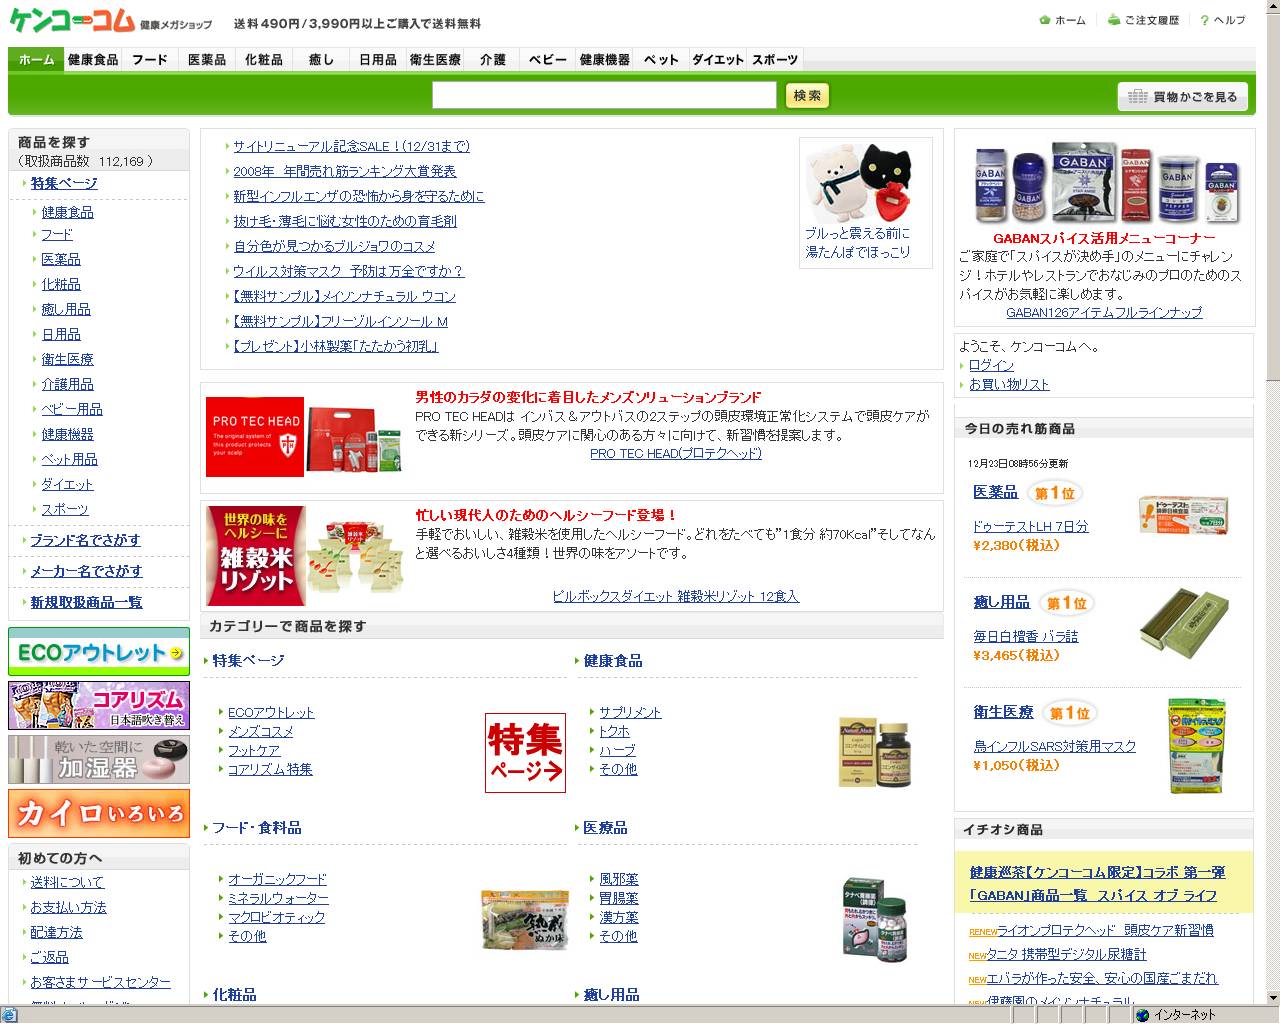Switch to the ベビー tab

click(548, 60)
